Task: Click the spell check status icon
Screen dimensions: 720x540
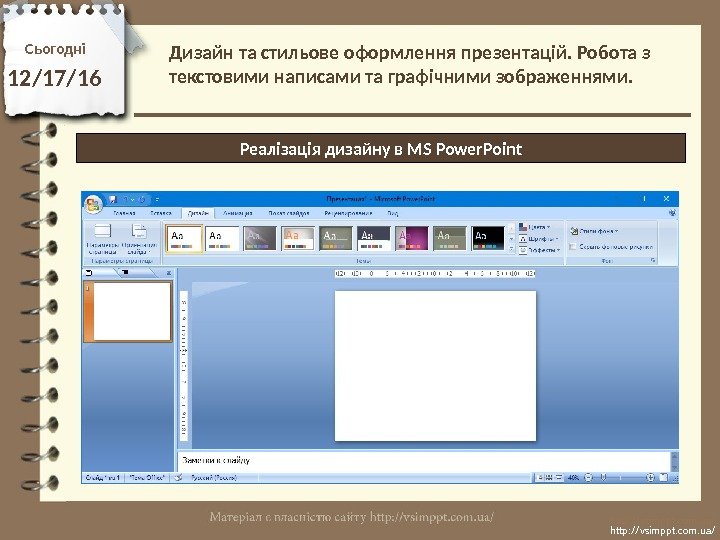Action: (x=178, y=478)
